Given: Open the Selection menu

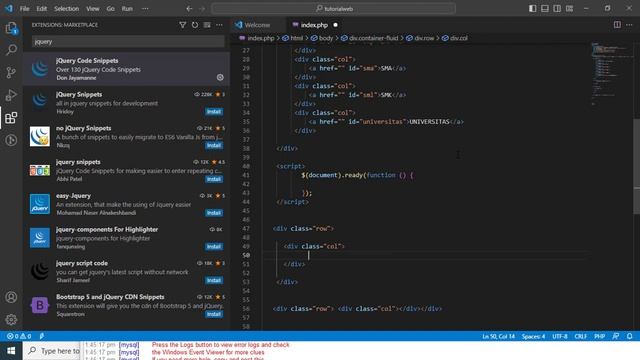Looking at the screenshot, I should point(67,9).
